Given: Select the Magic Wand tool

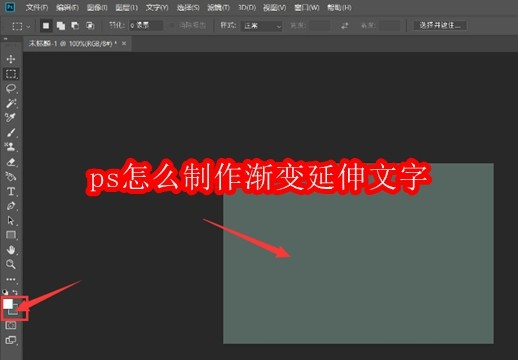Looking at the screenshot, I should [x=11, y=103].
